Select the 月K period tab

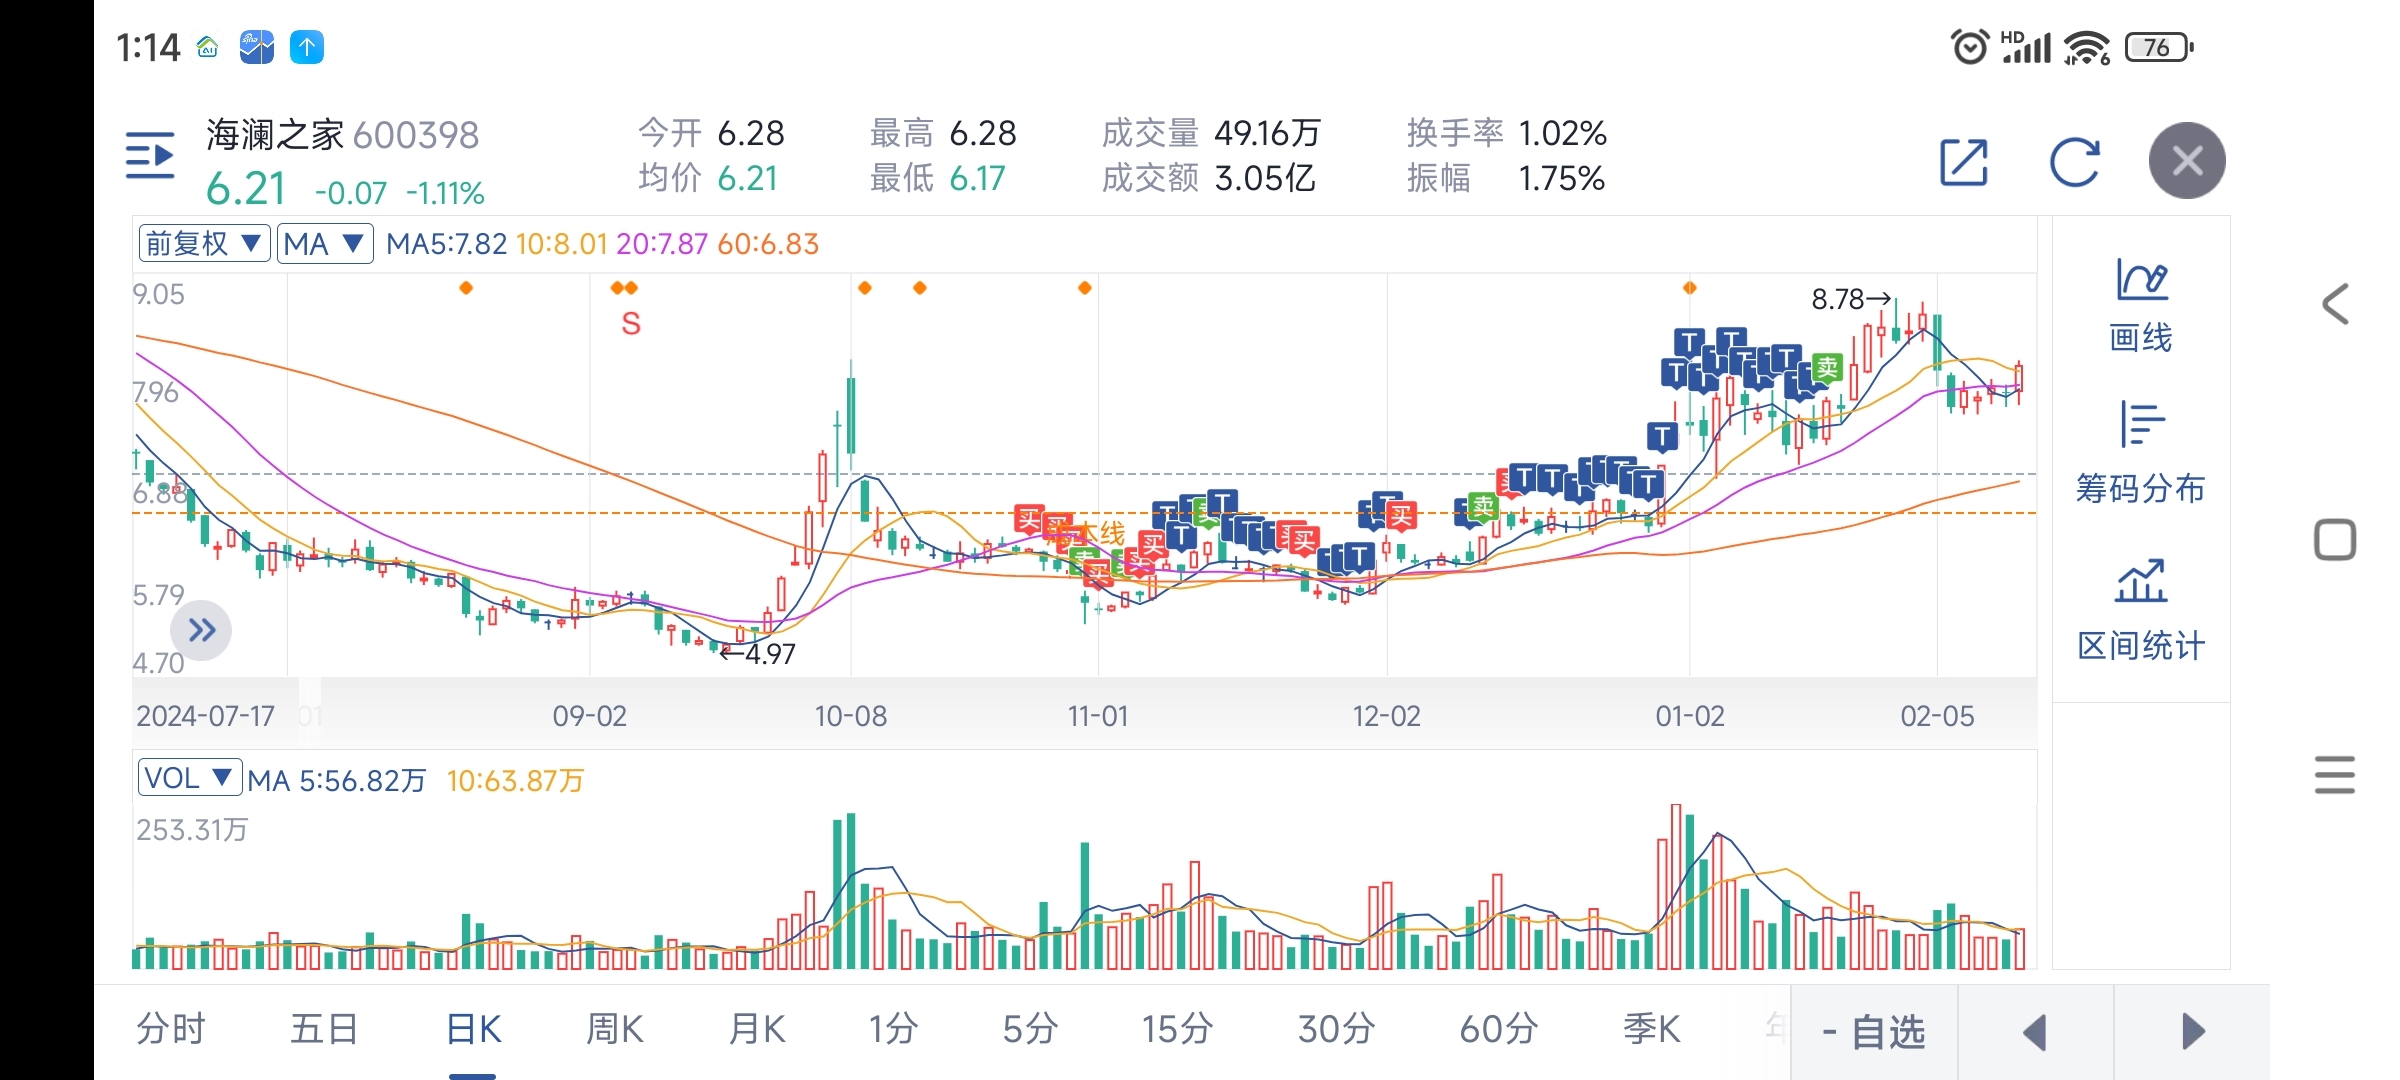pyautogui.click(x=757, y=1029)
